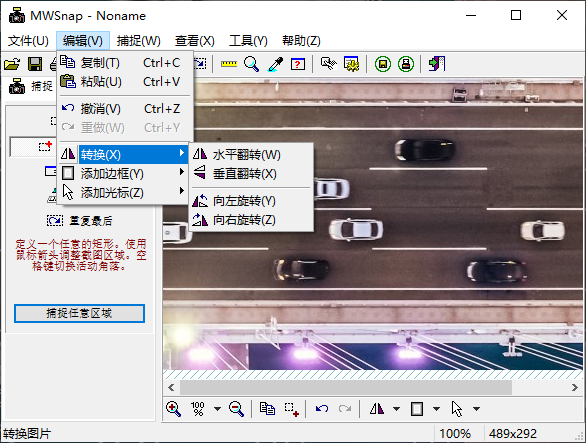Select the color picker eyedropper tool

click(275, 64)
